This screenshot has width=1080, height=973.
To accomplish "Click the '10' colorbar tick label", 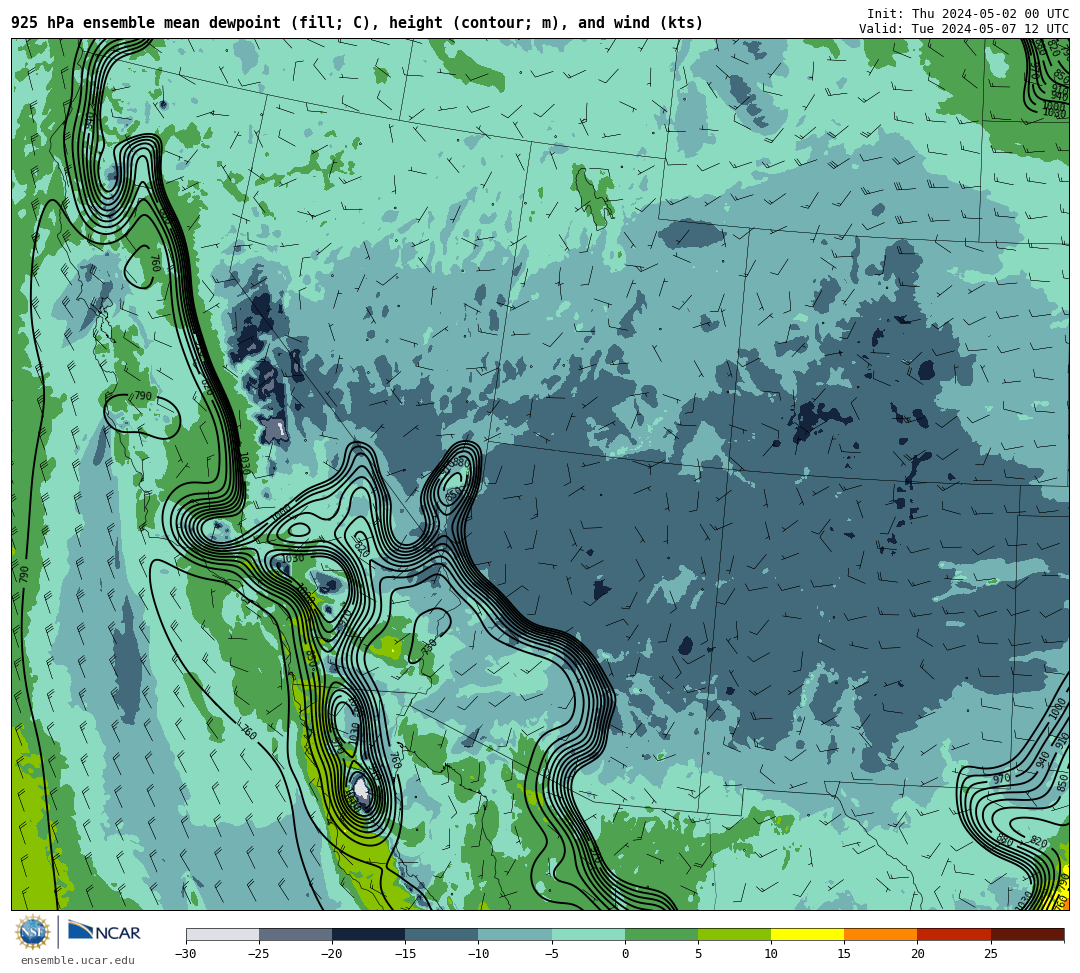I will pyautogui.click(x=771, y=954).
